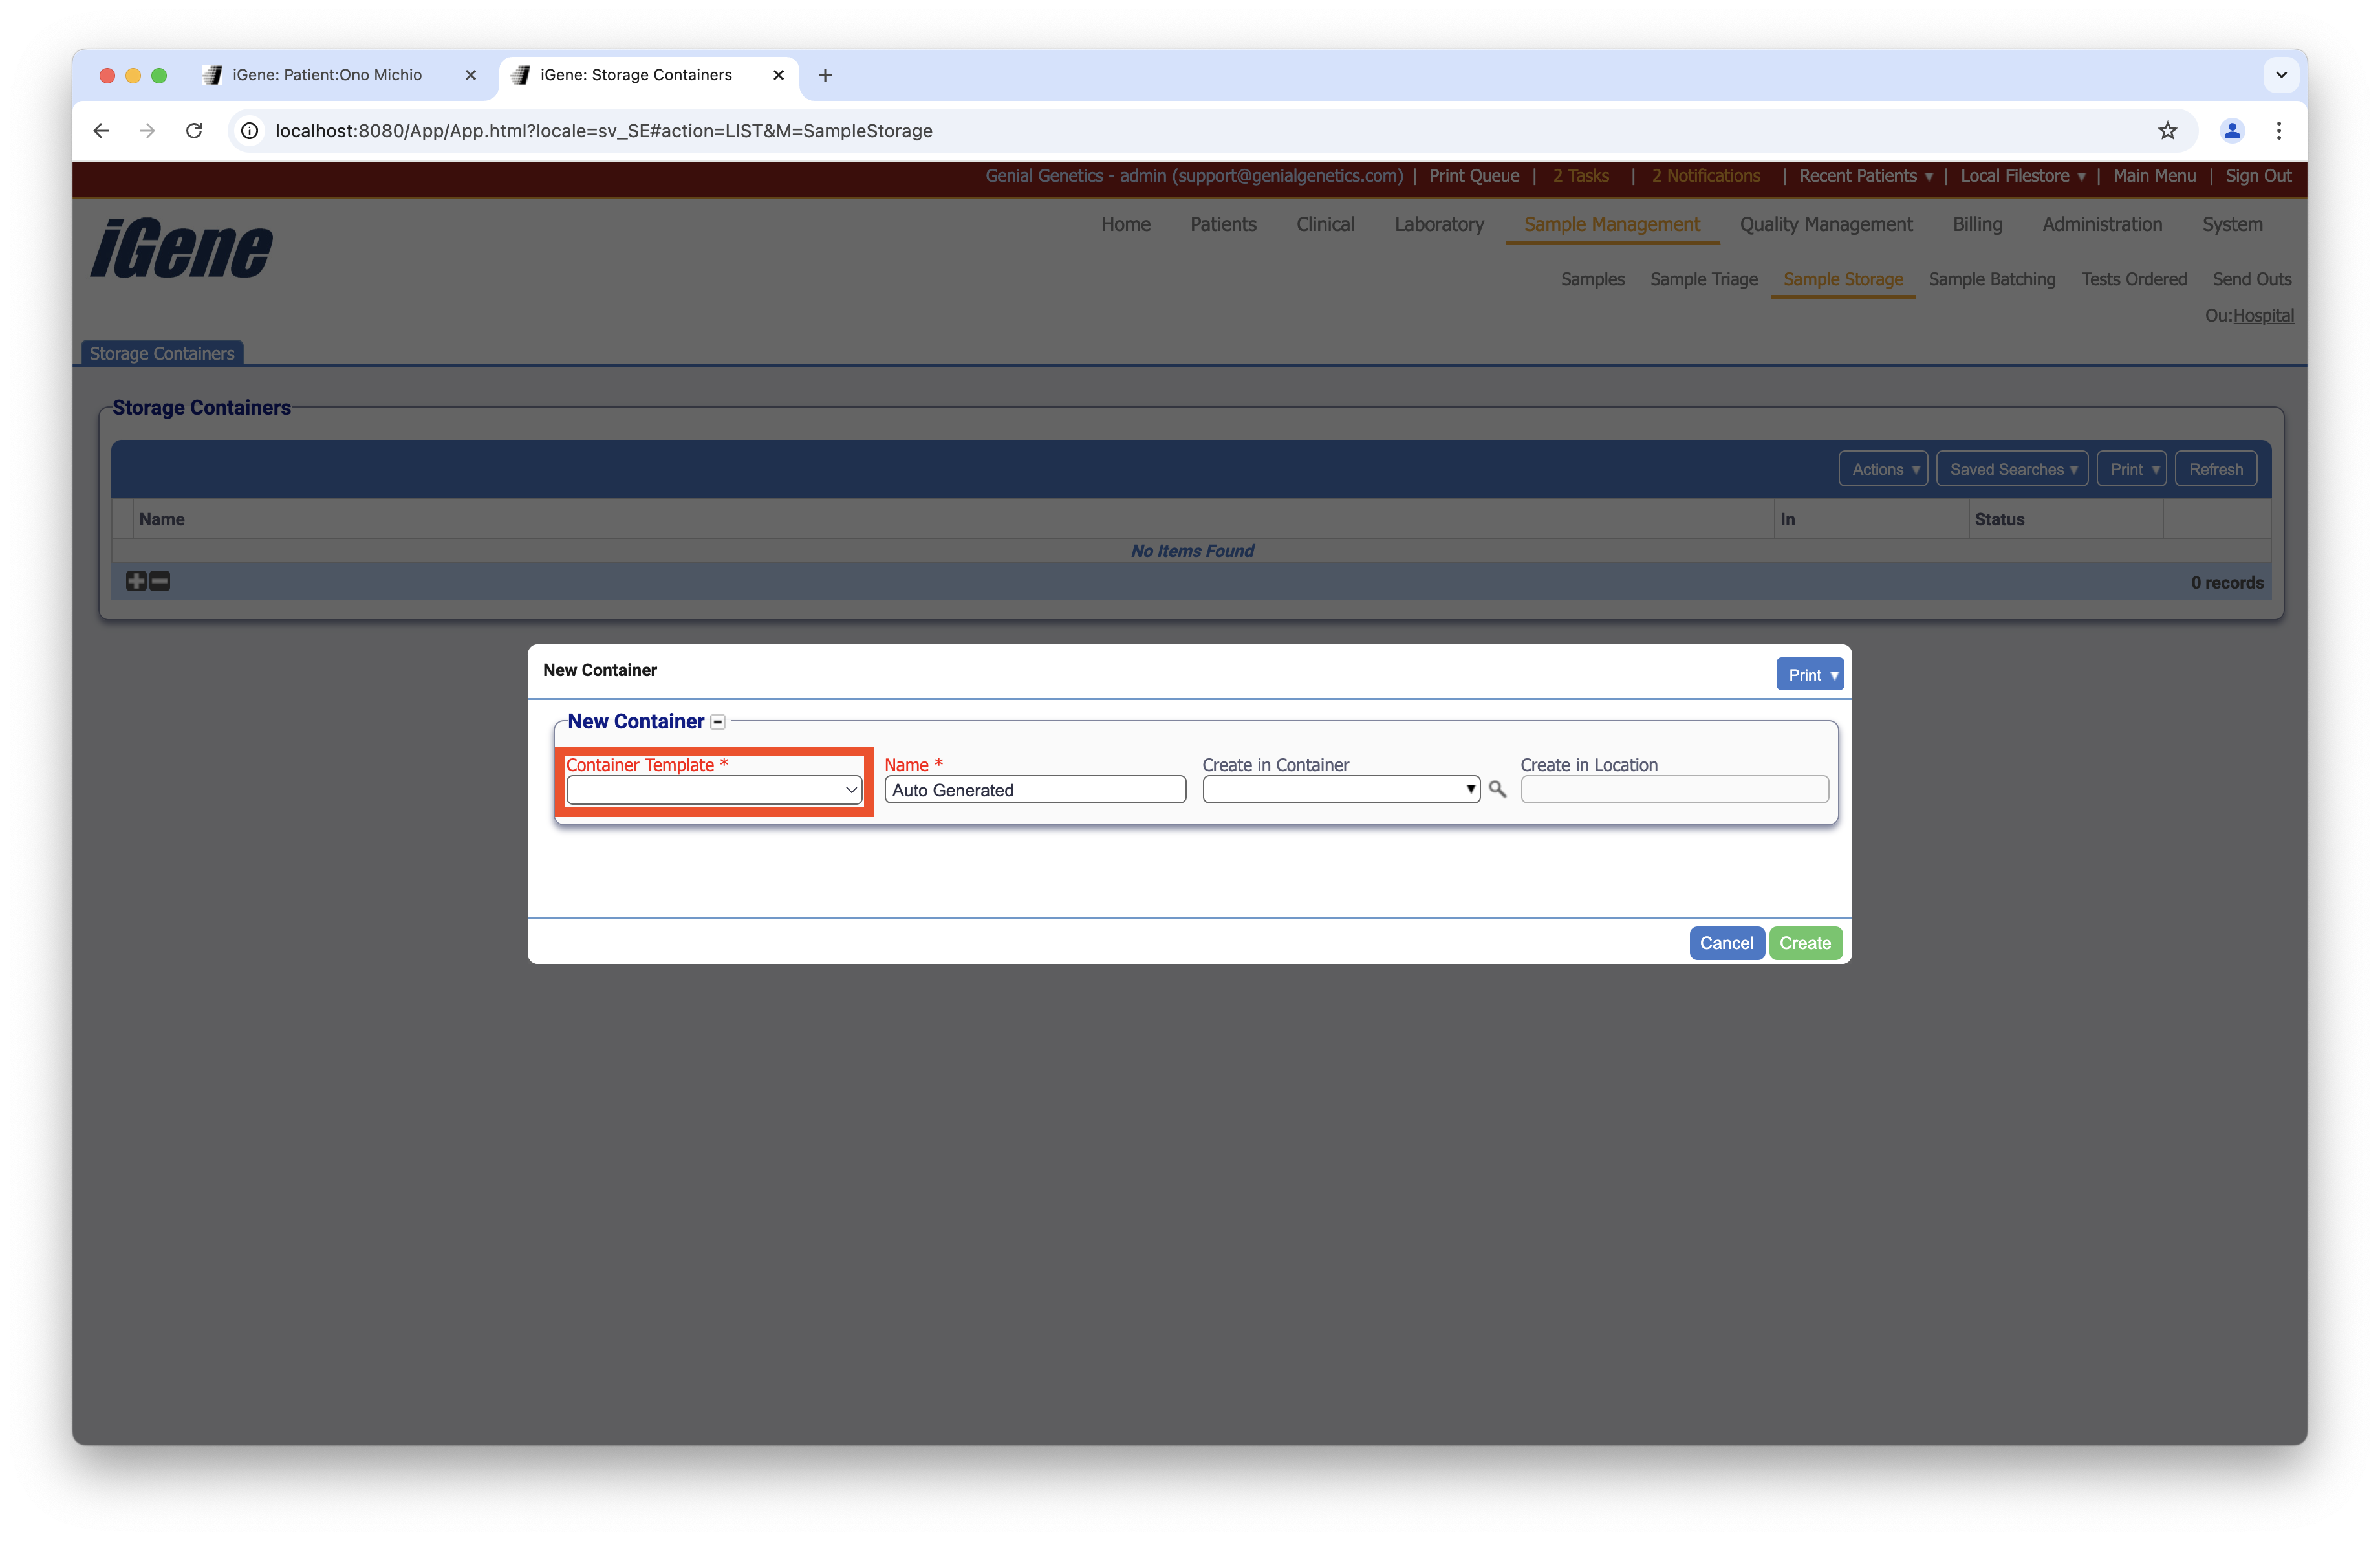The width and height of the screenshot is (2380, 1541).
Task: Open the Container Template dropdown
Action: (713, 789)
